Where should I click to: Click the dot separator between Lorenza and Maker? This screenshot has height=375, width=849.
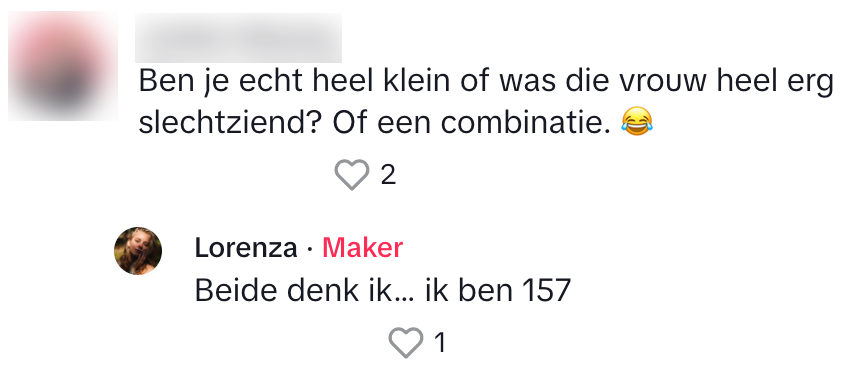(x=310, y=249)
